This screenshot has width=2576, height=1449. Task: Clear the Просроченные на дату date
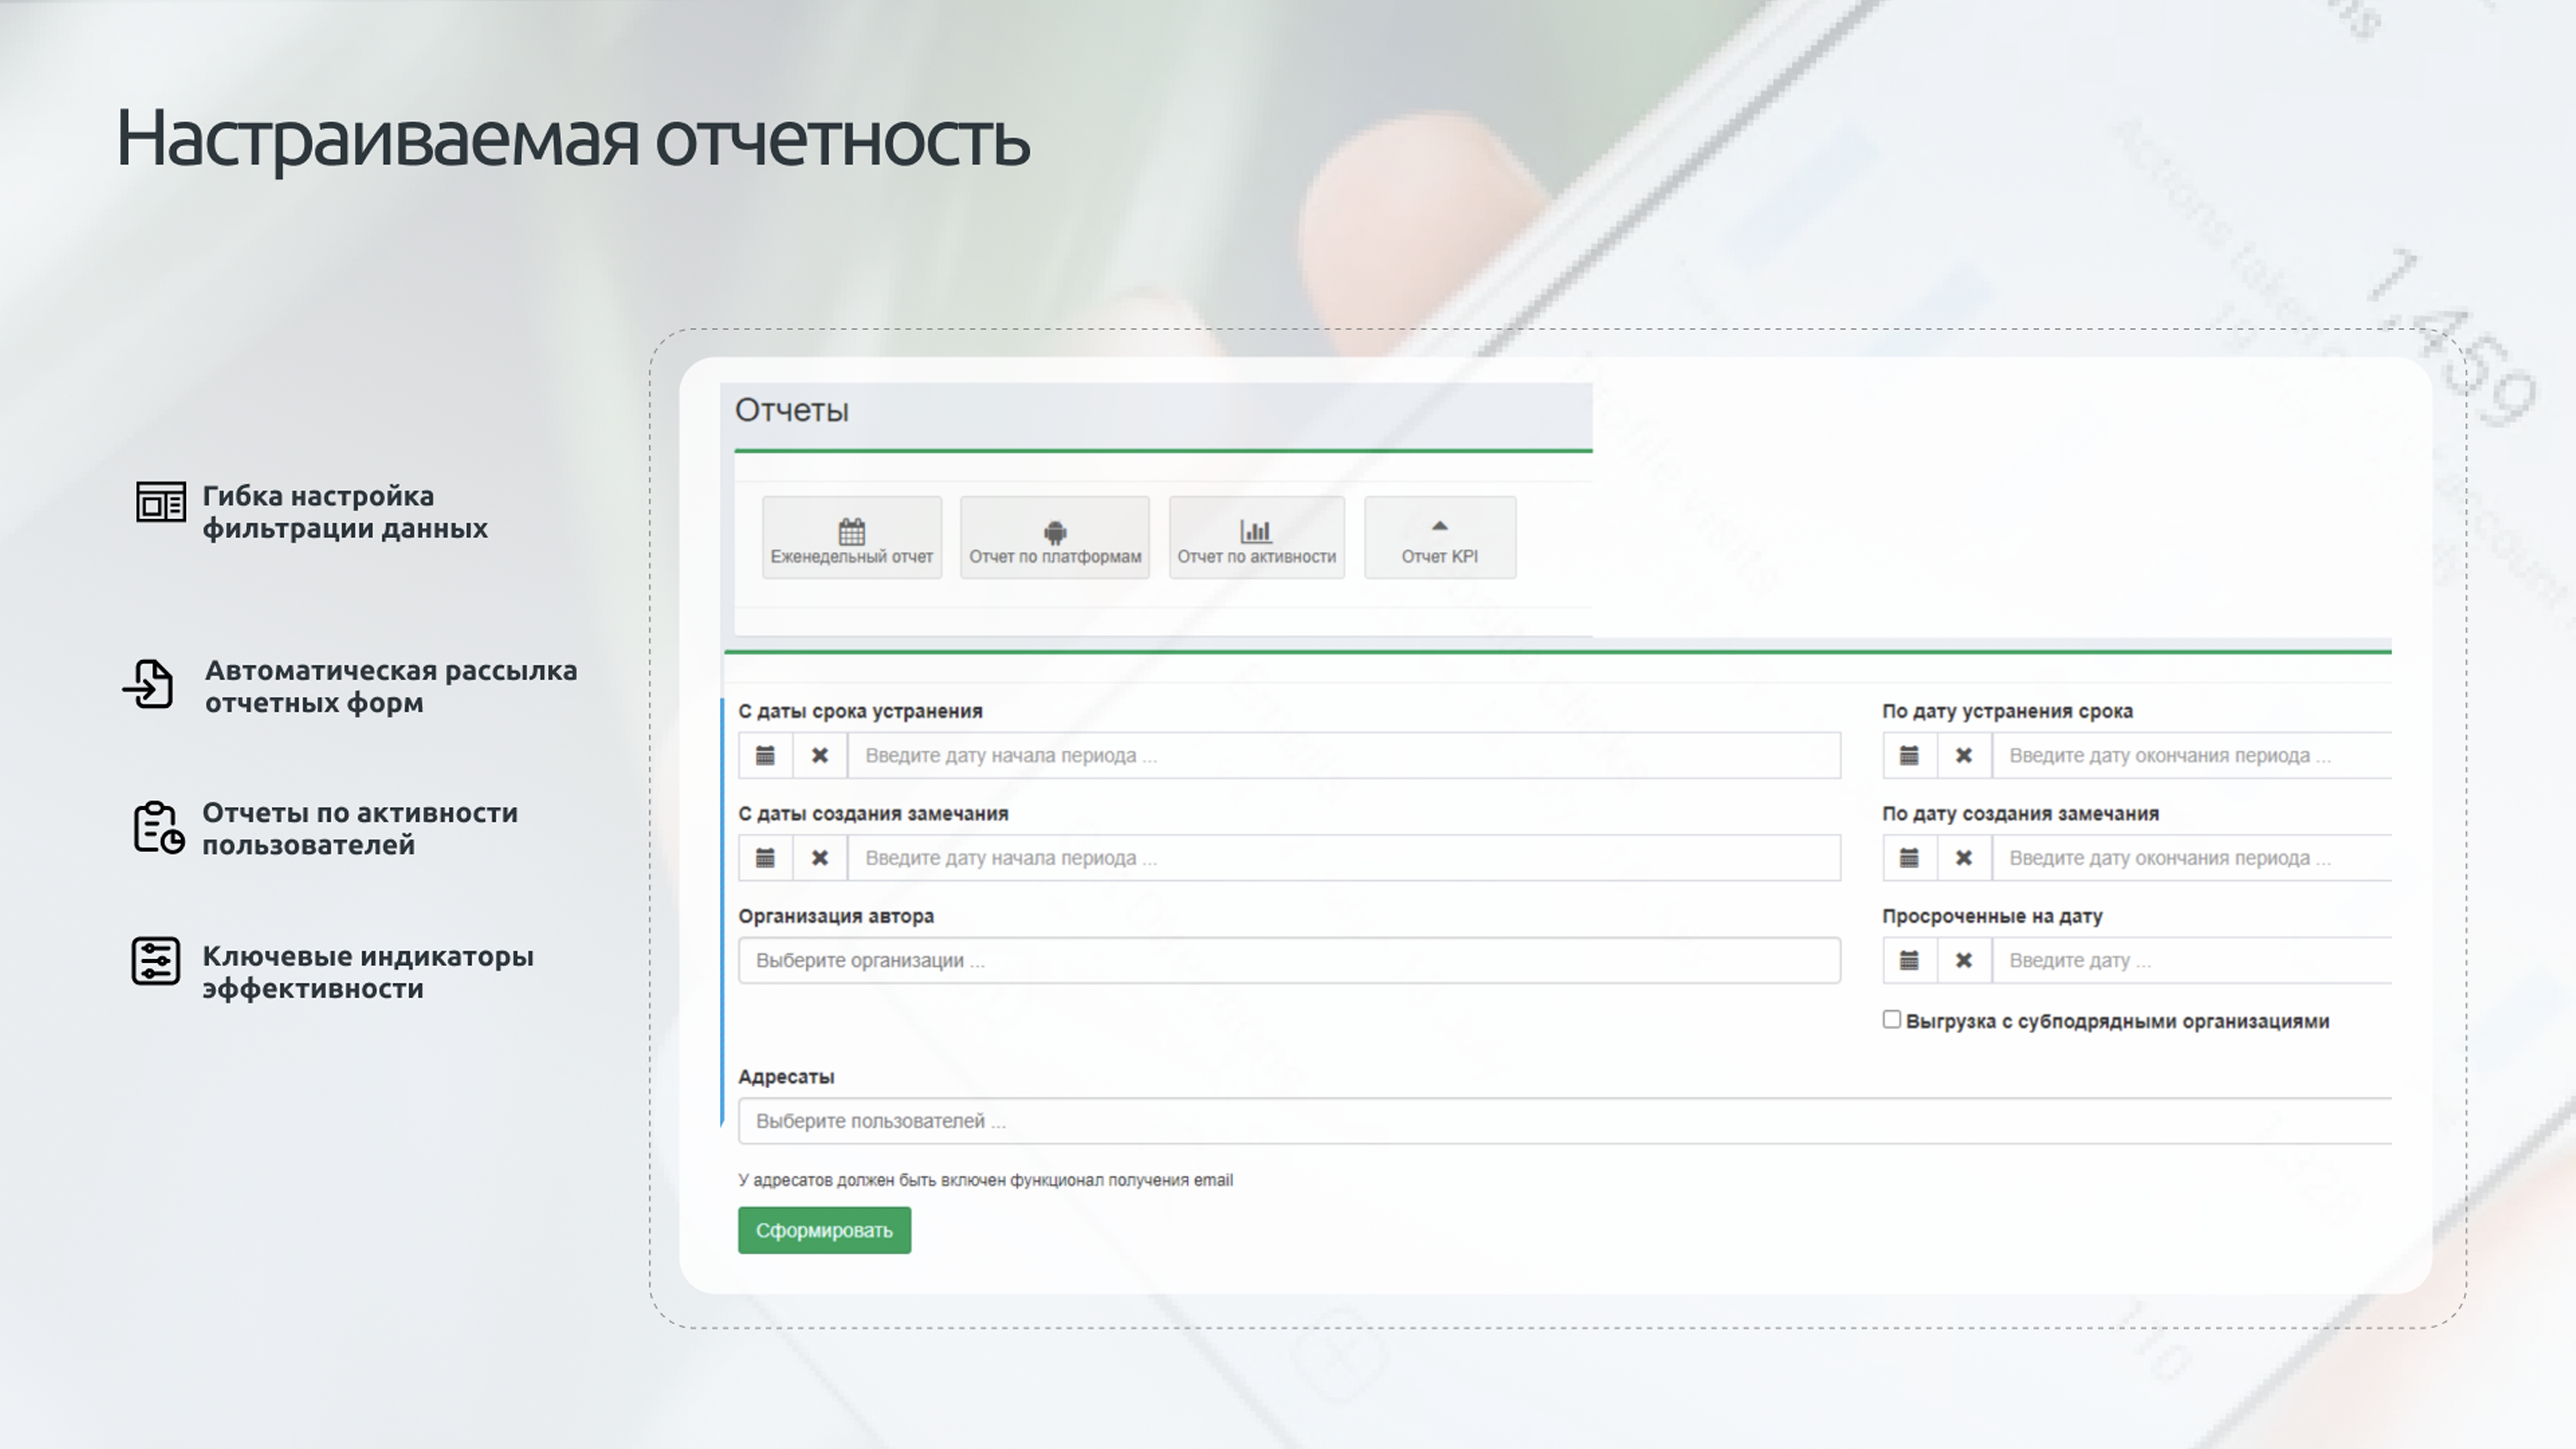(x=1964, y=960)
